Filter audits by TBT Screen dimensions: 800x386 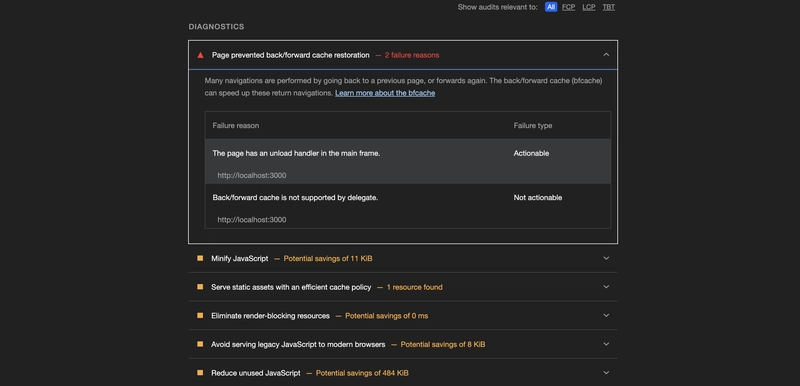click(609, 7)
